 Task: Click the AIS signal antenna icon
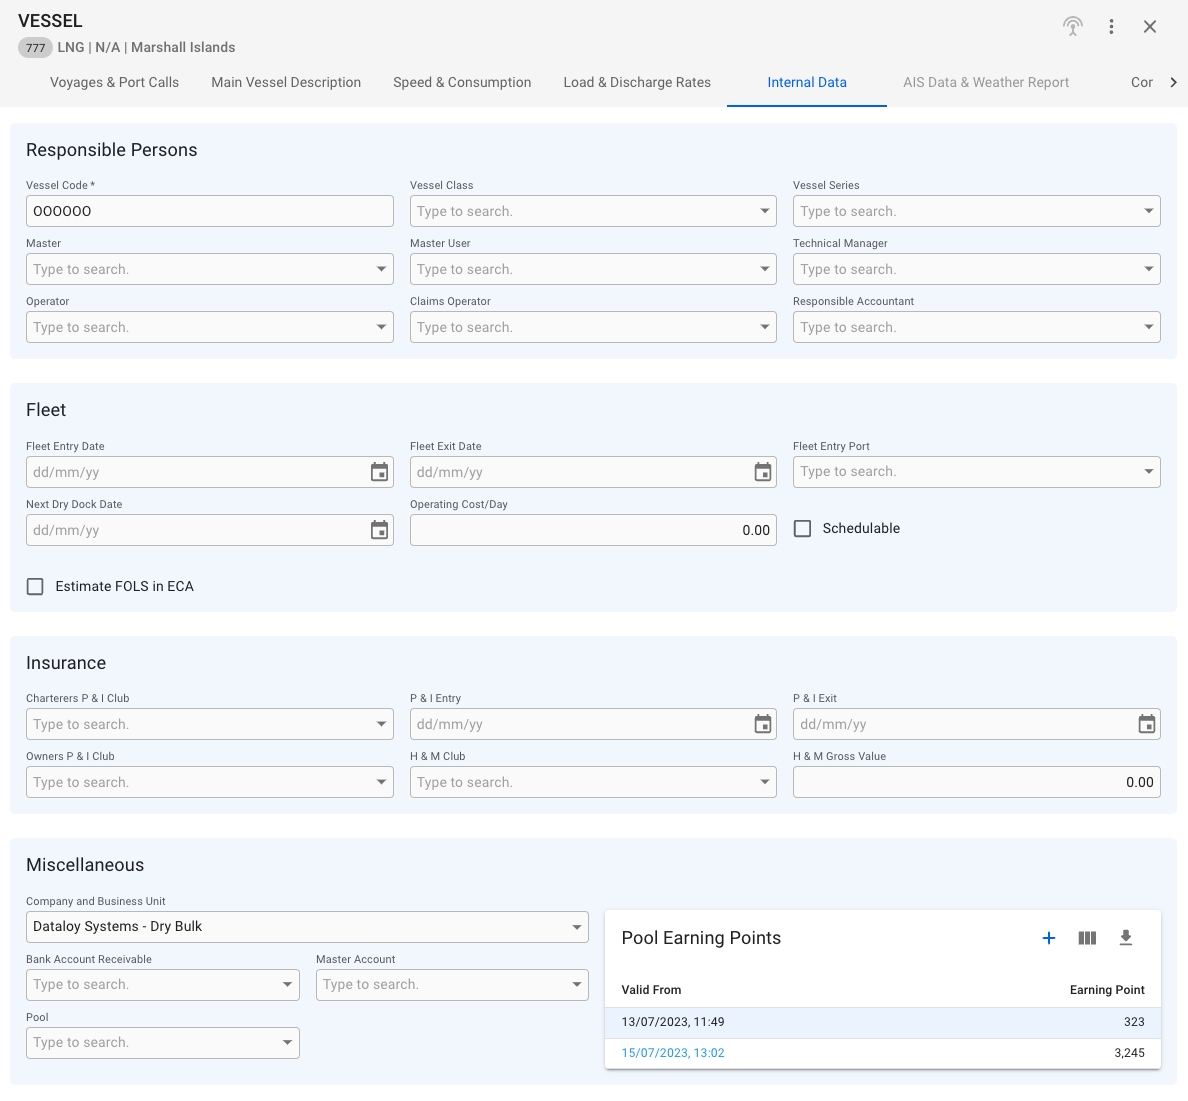click(1072, 27)
